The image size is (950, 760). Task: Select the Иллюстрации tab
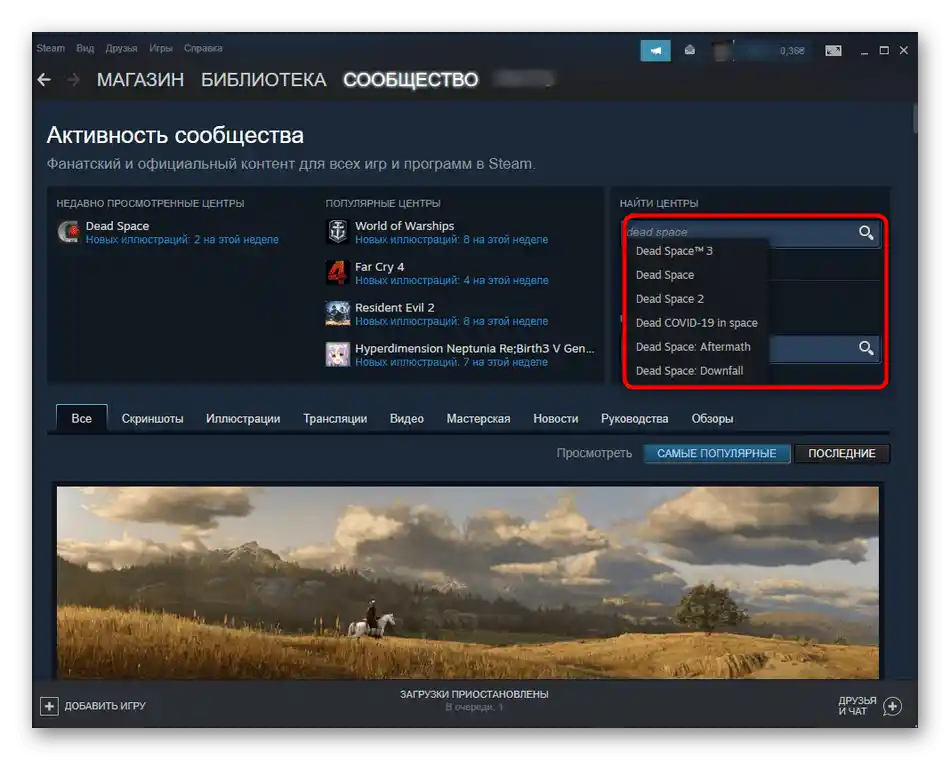243,419
